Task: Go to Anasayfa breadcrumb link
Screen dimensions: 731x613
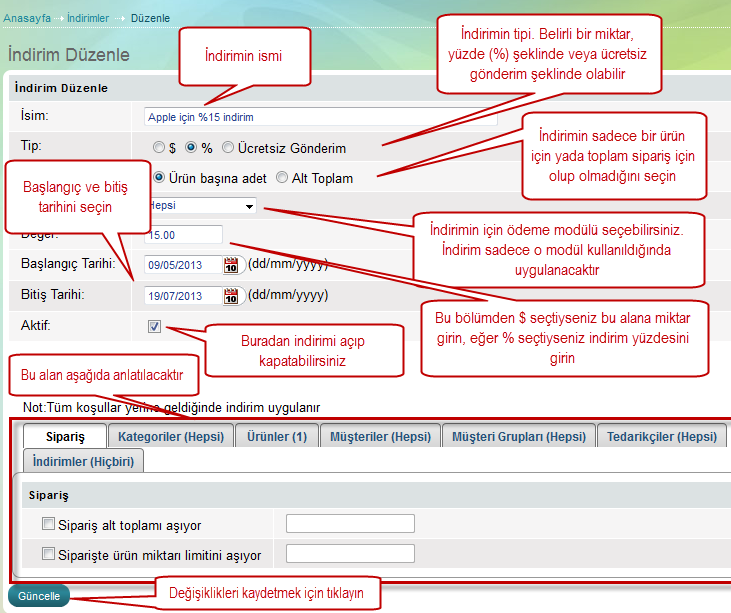Action: [x=28, y=18]
